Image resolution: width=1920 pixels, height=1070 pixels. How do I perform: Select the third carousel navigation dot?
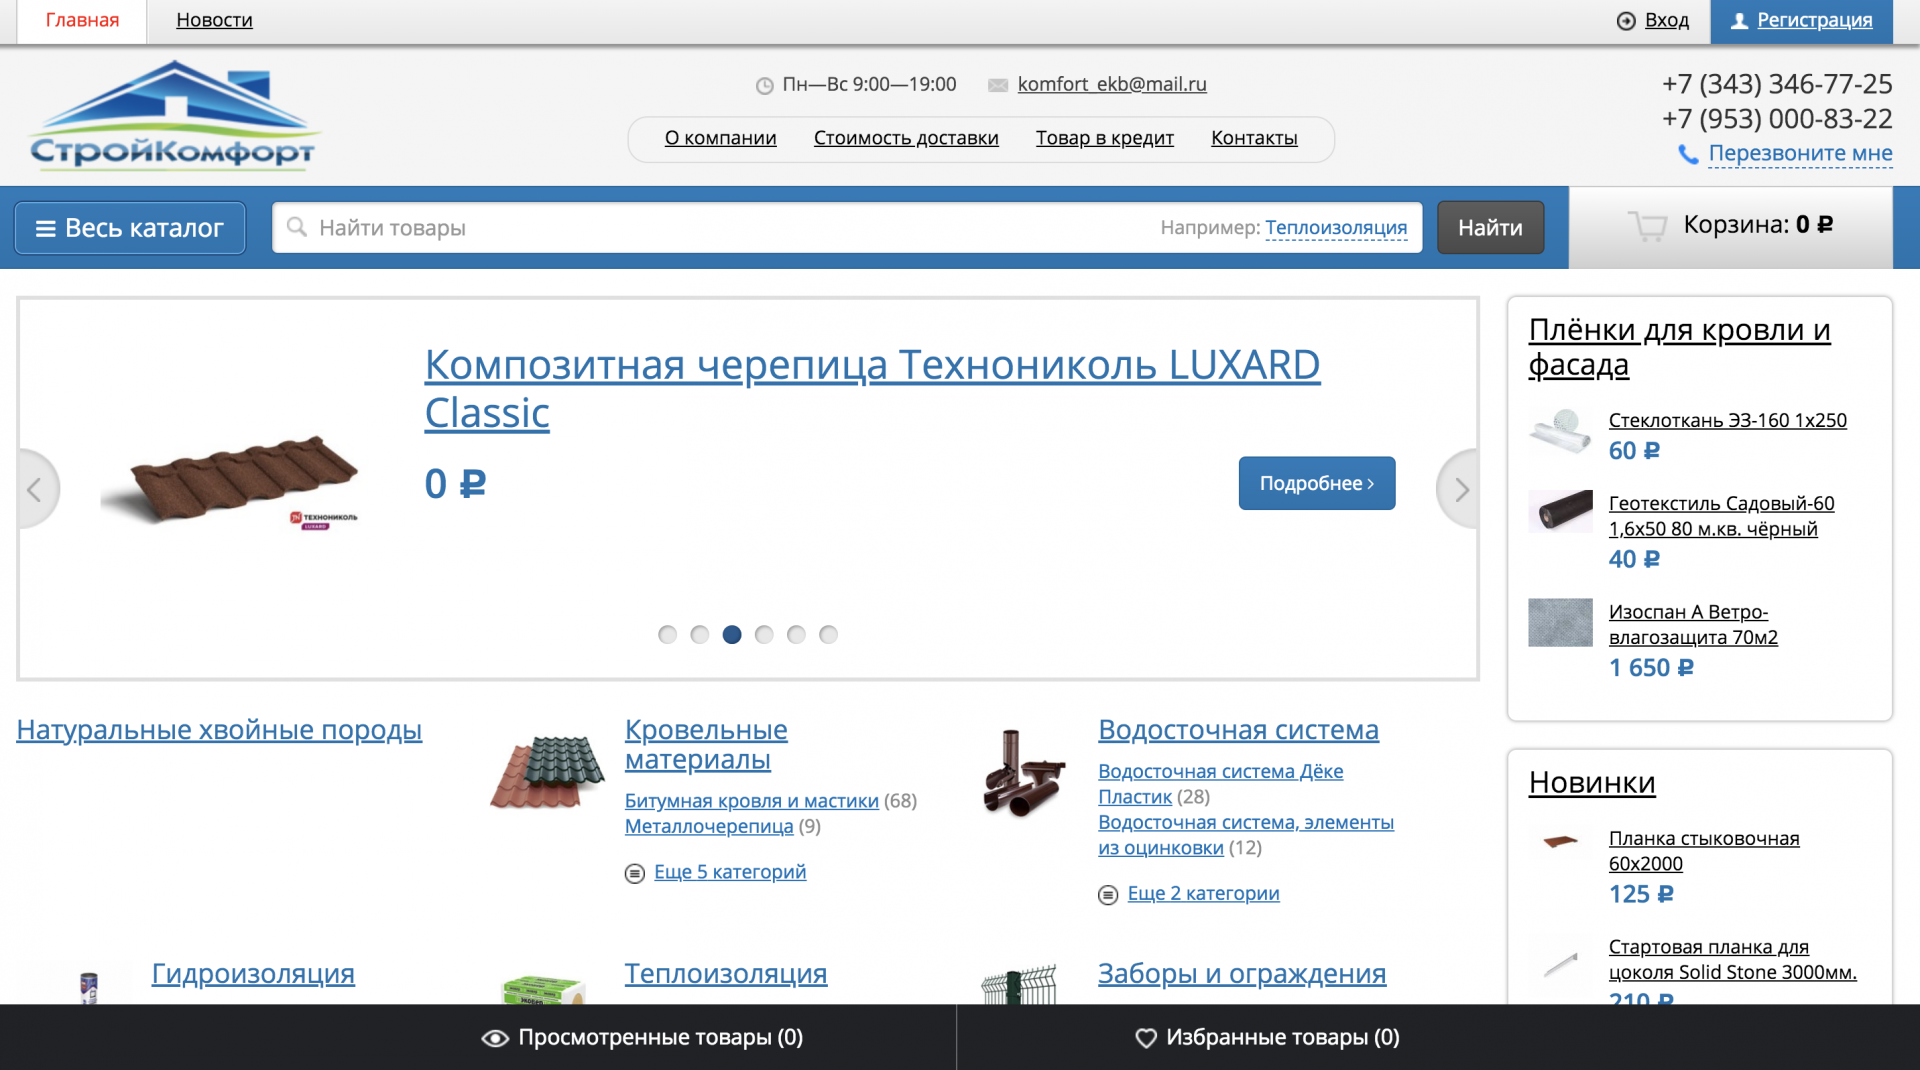point(732,634)
